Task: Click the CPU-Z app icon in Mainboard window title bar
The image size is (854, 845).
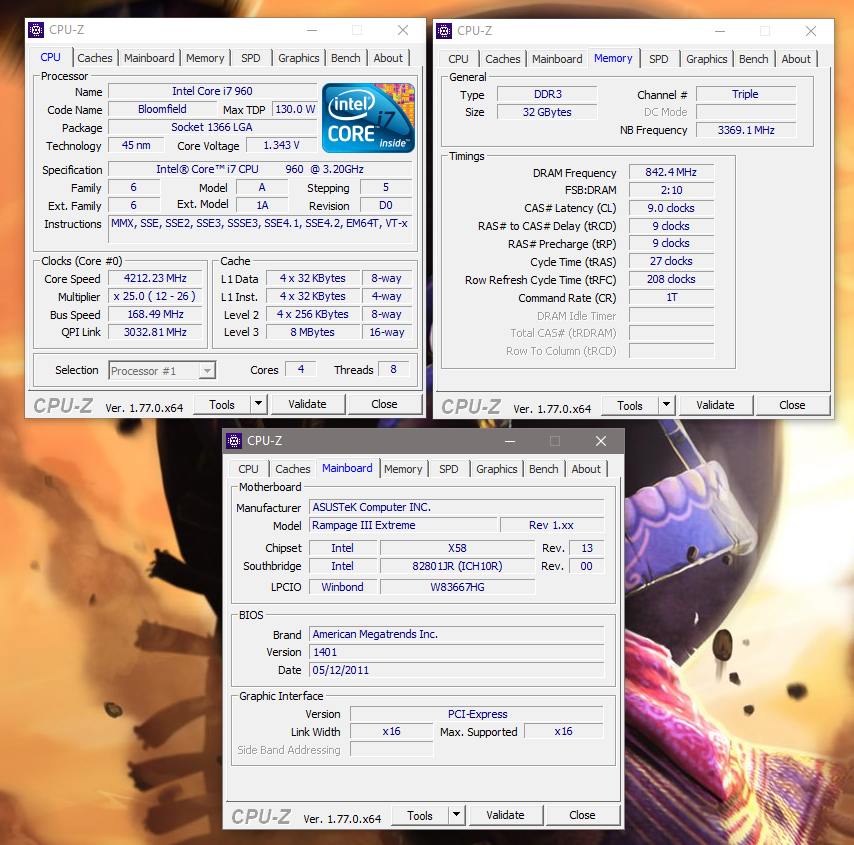Action: [x=234, y=441]
